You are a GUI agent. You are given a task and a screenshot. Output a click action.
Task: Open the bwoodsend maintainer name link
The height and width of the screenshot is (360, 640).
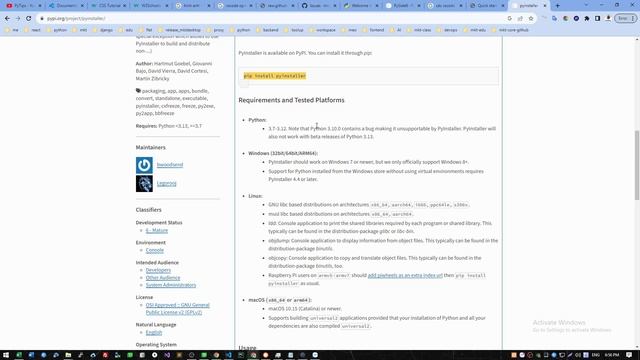click(170, 165)
